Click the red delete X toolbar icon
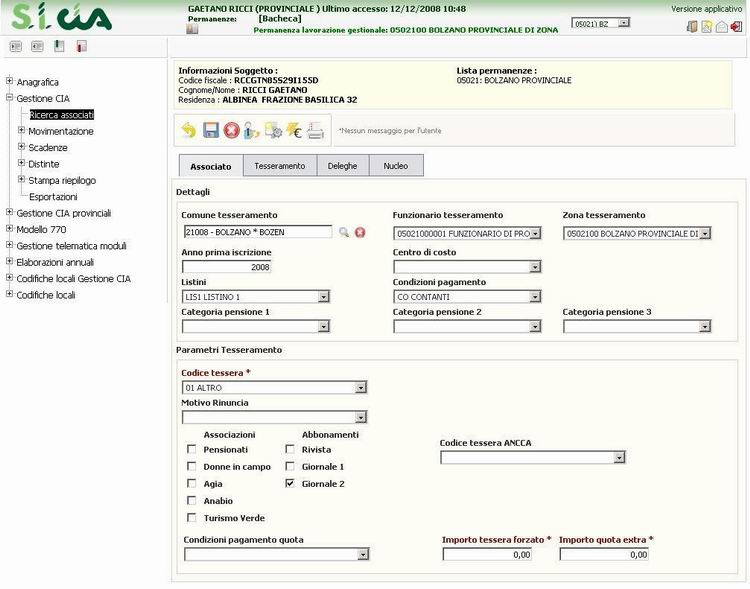 click(232, 130)
